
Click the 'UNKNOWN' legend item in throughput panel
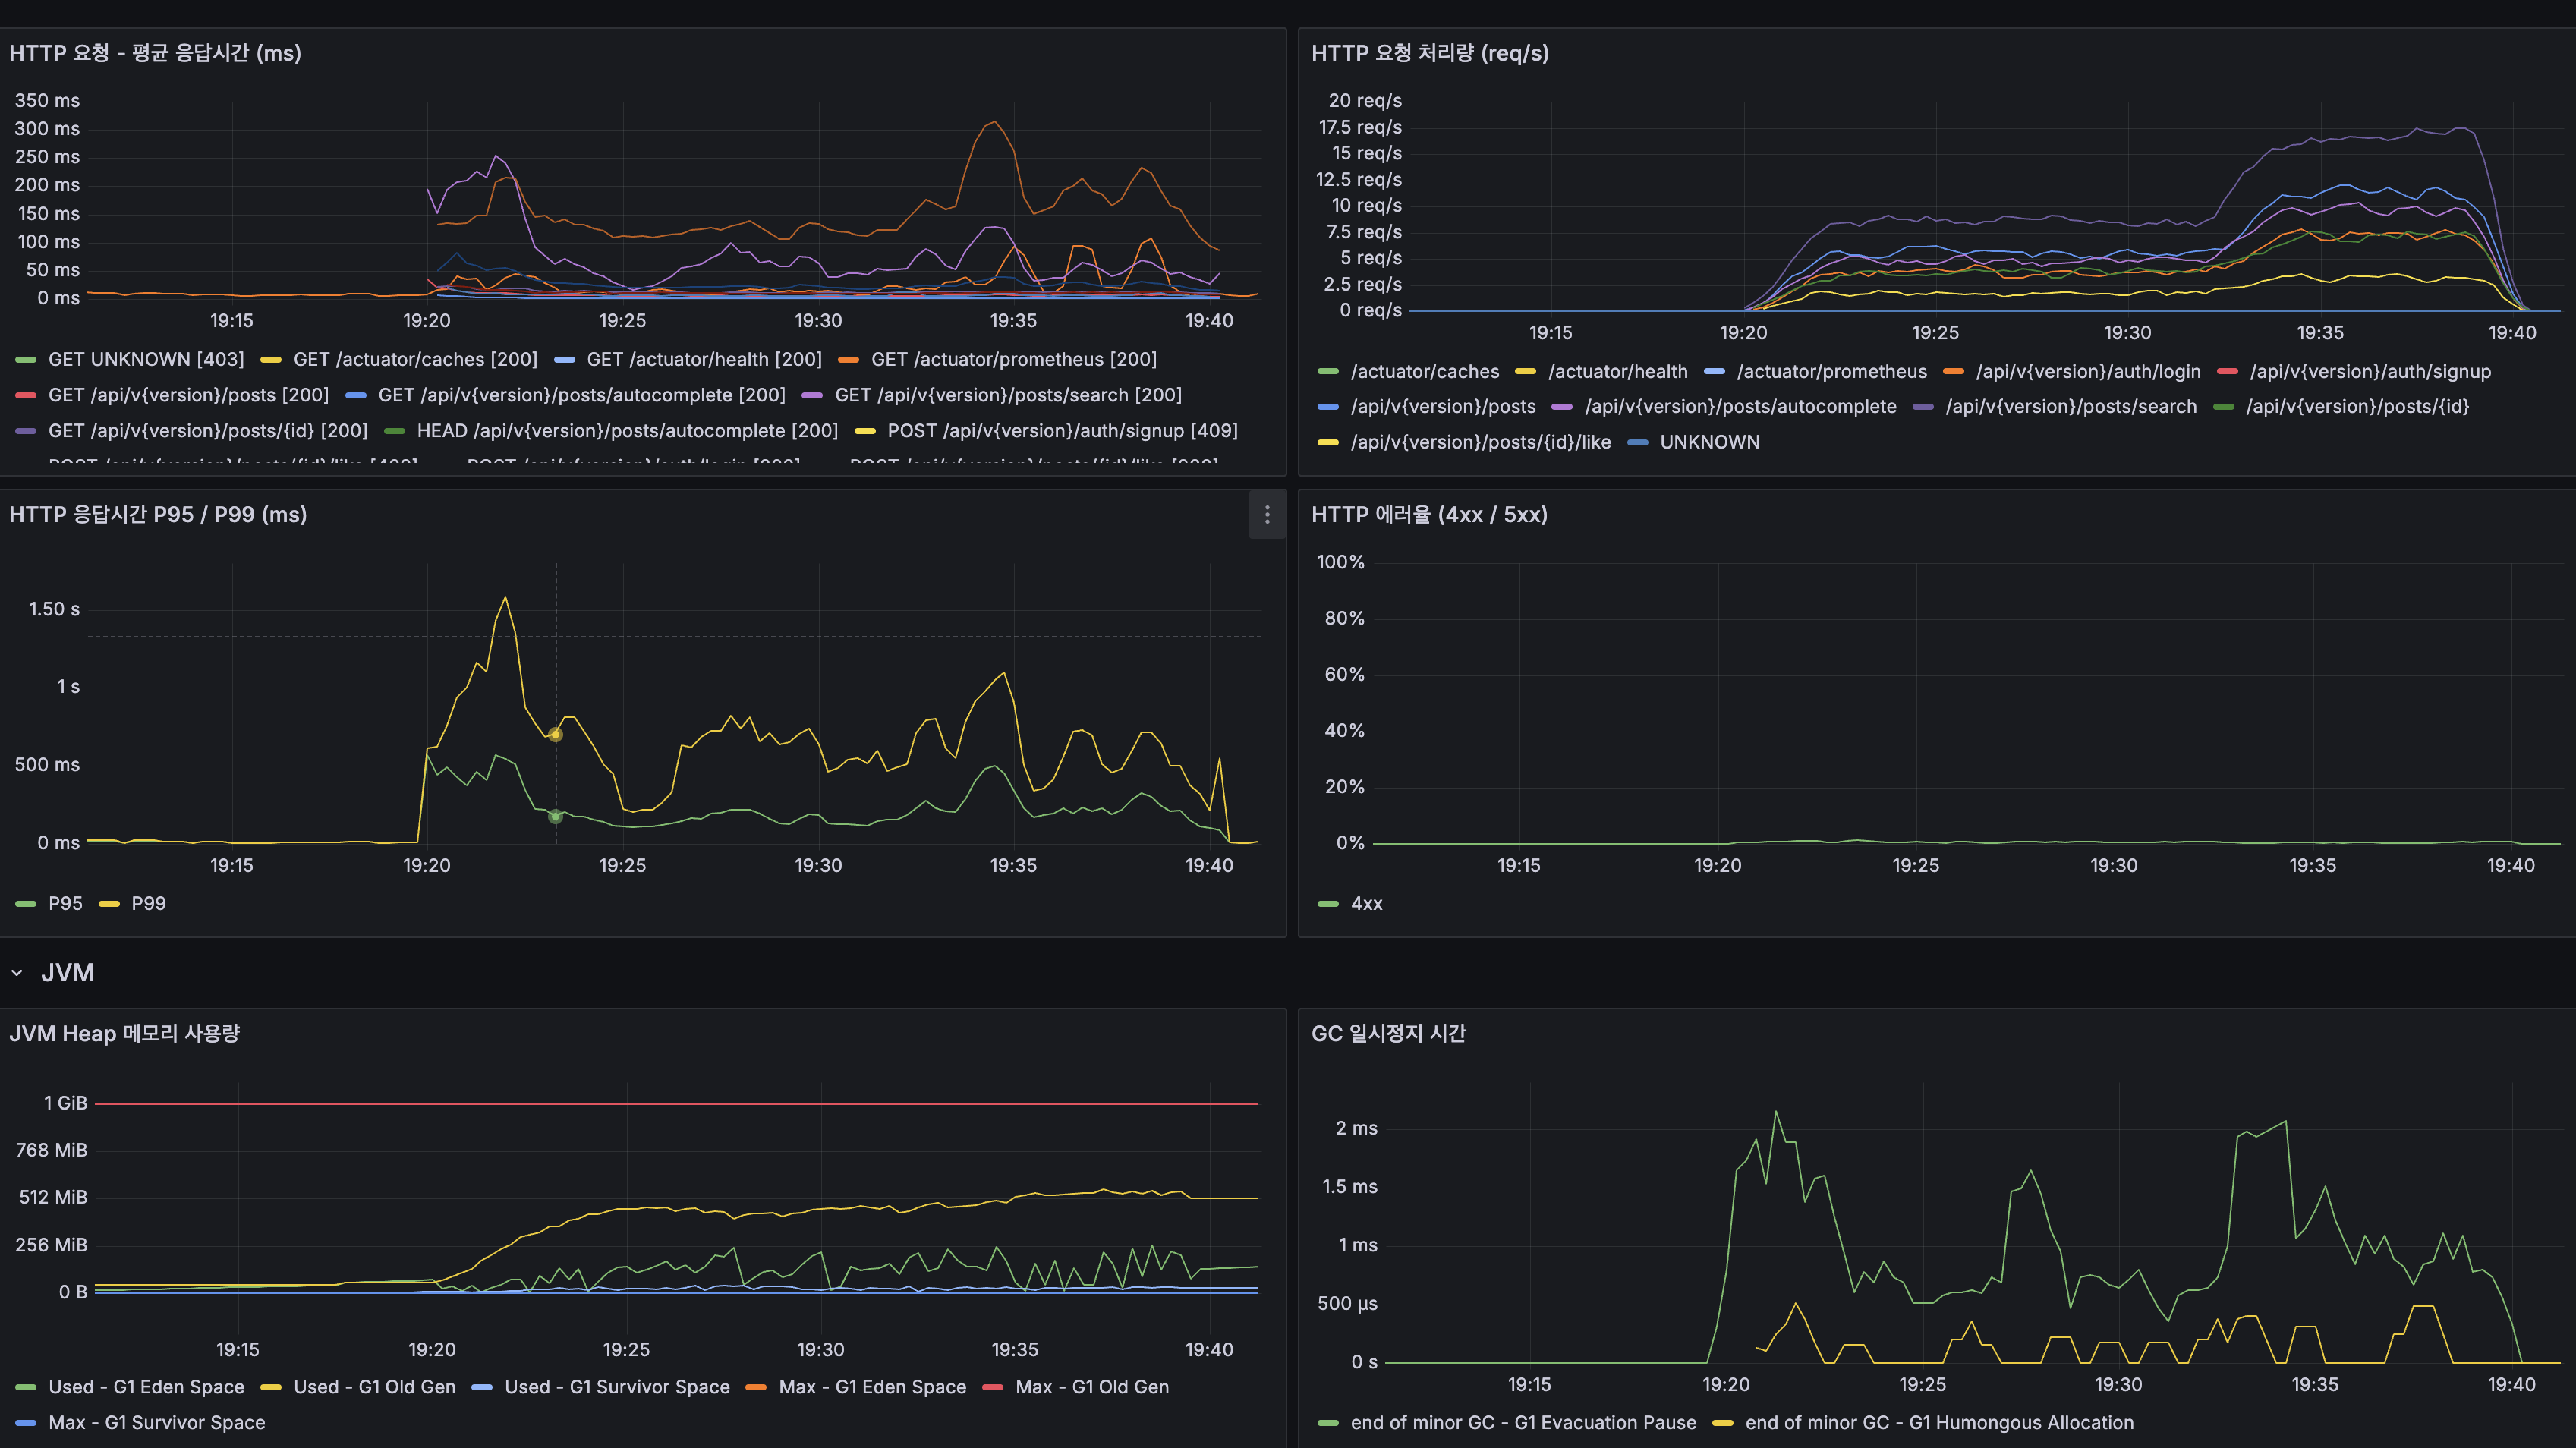pos(1709,441)
